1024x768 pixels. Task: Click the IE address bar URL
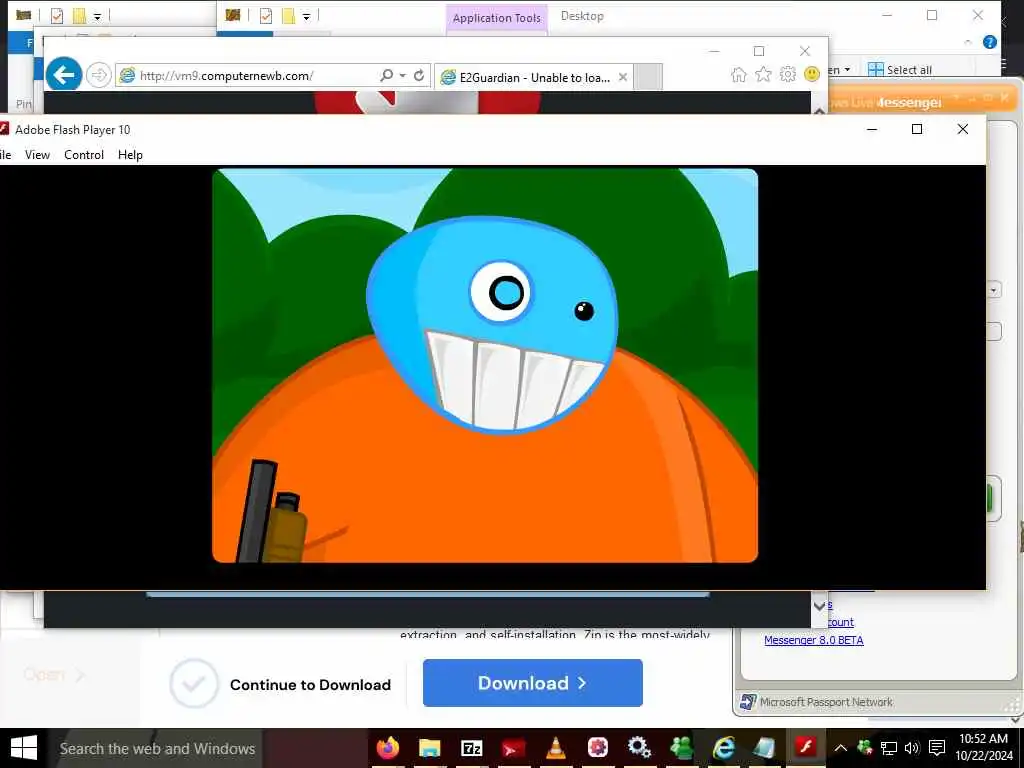[x=226, y=76]
